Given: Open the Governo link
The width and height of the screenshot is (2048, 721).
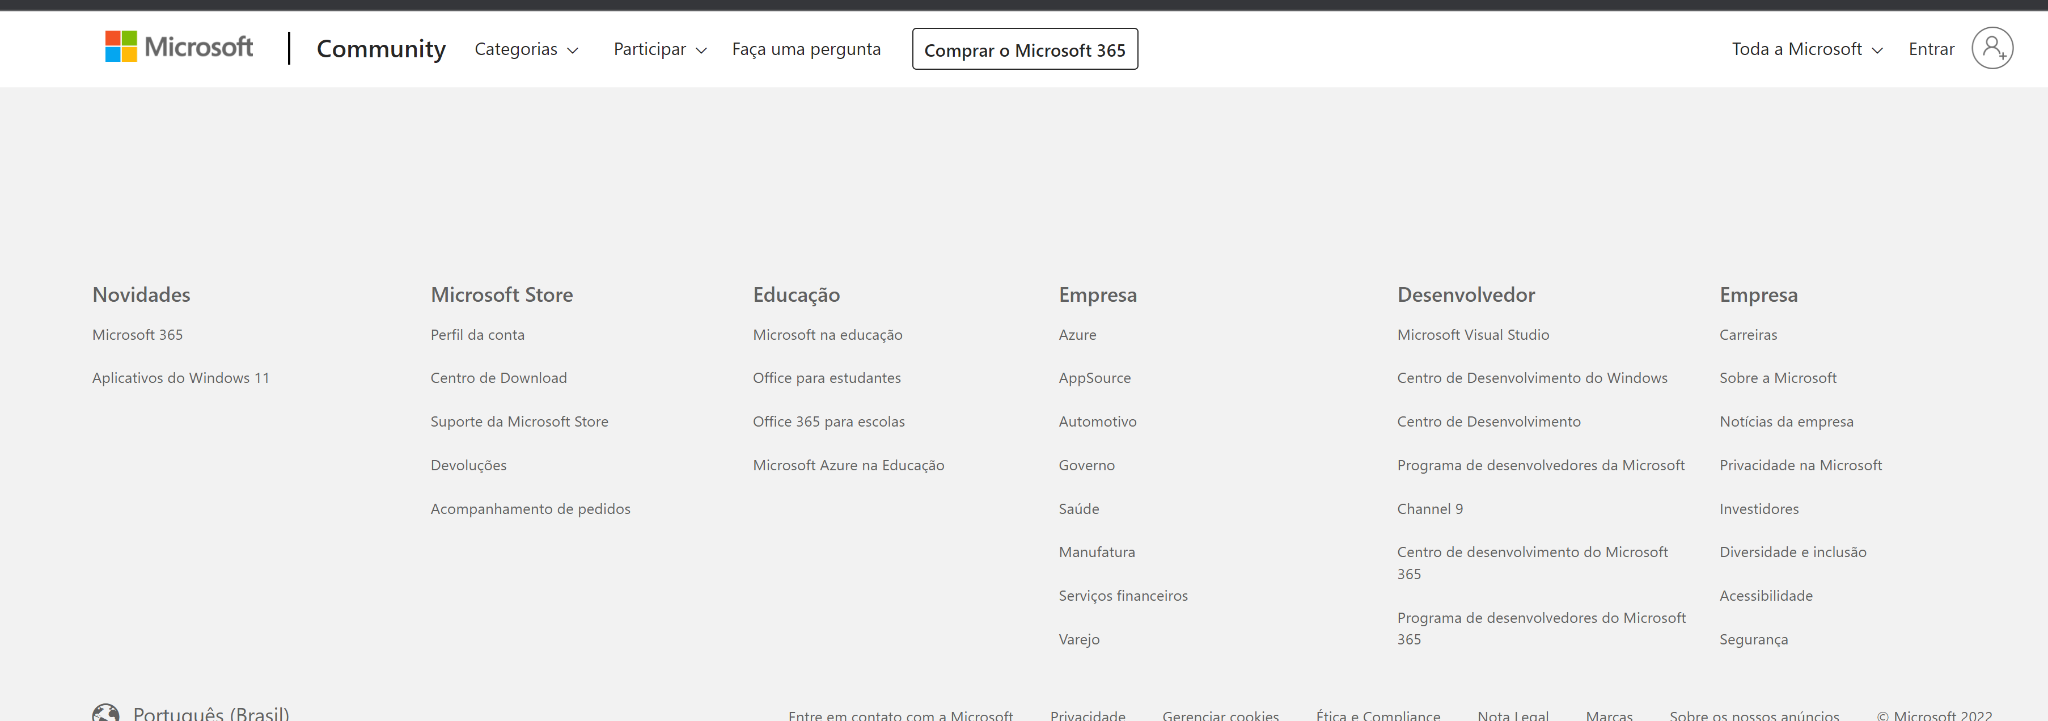Looking at the screenshot, I should point(1087,465).
